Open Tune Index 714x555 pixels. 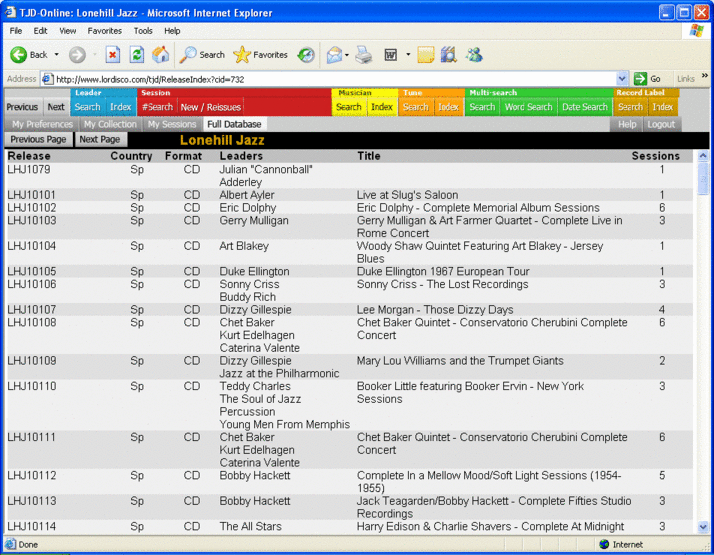click(449, 107)
